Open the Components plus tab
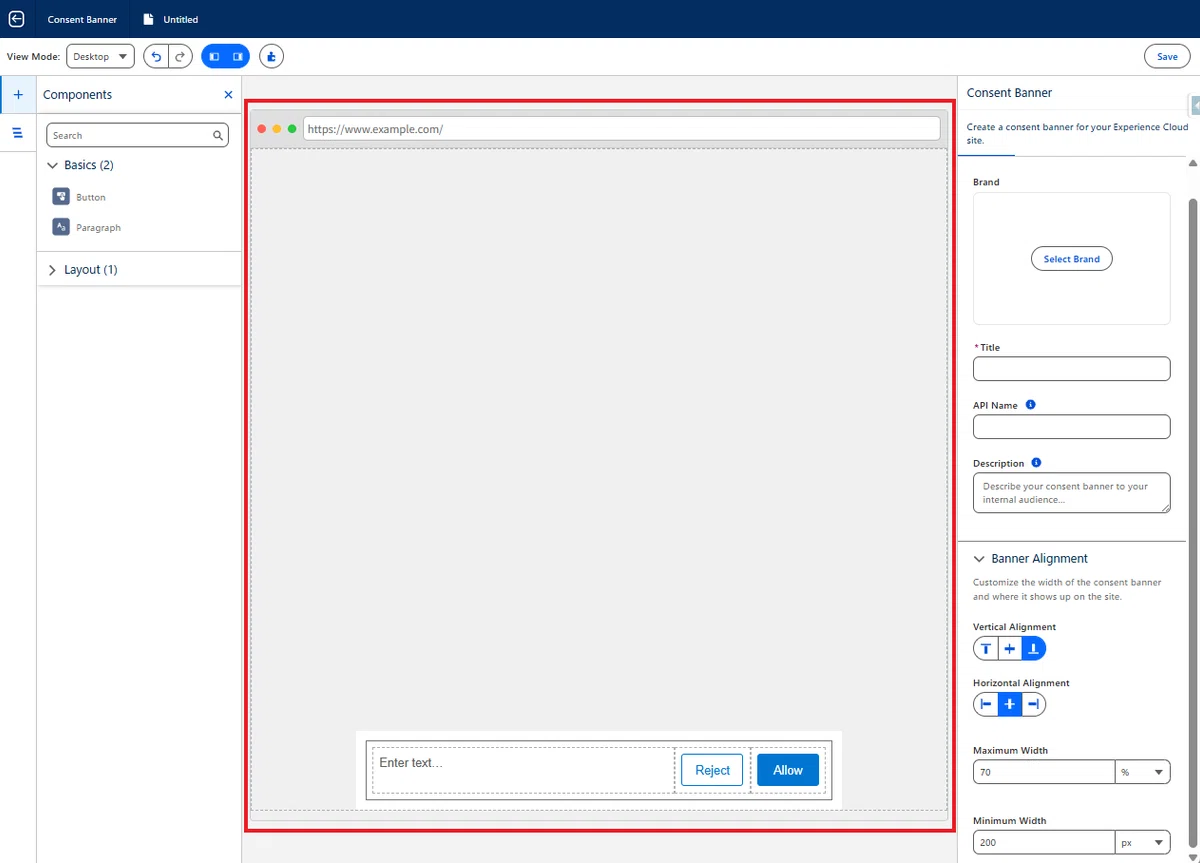 tap(18, 94)
